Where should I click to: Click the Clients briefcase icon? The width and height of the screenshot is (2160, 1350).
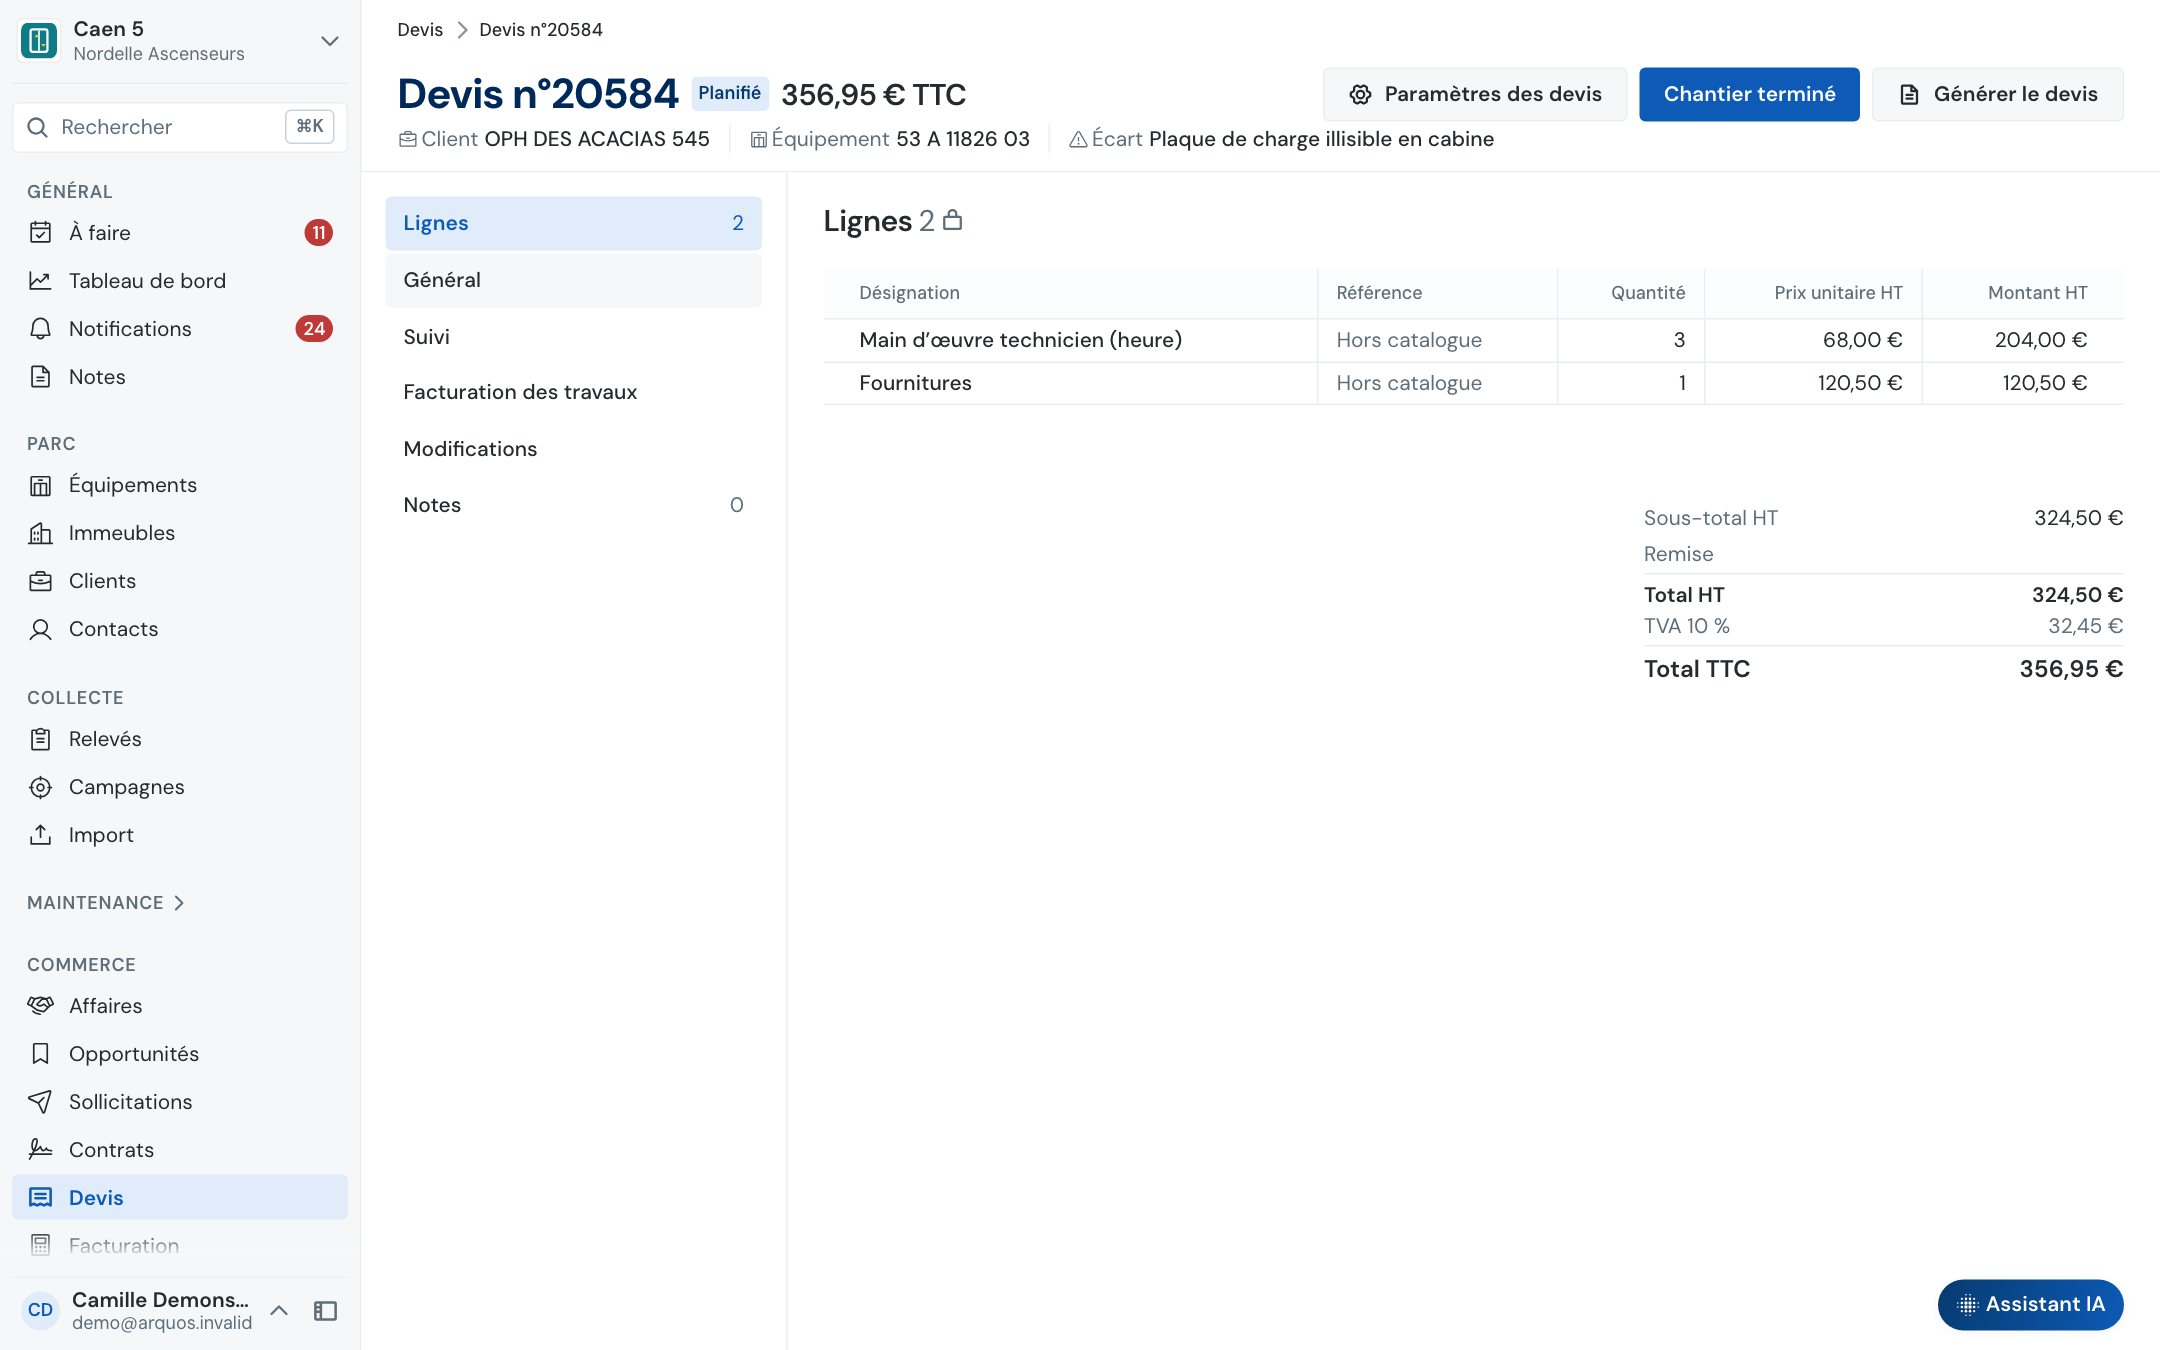(x=40, y=581)
